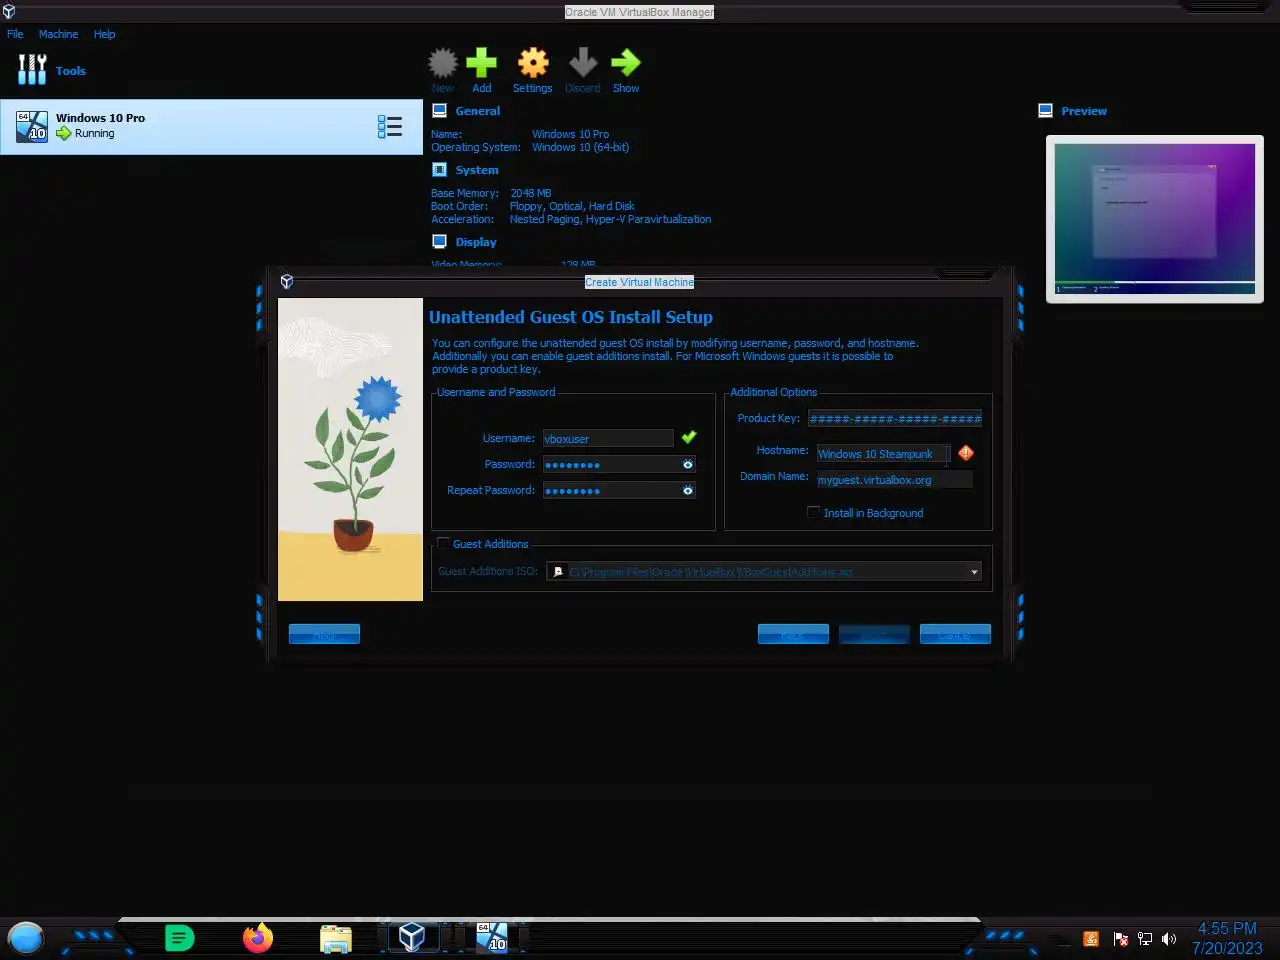Image resolution: width=1280 pixels, height=960 pixels.
Task: Click the System section chip icon
Action: pyautogui.click(x=439, y=170)
